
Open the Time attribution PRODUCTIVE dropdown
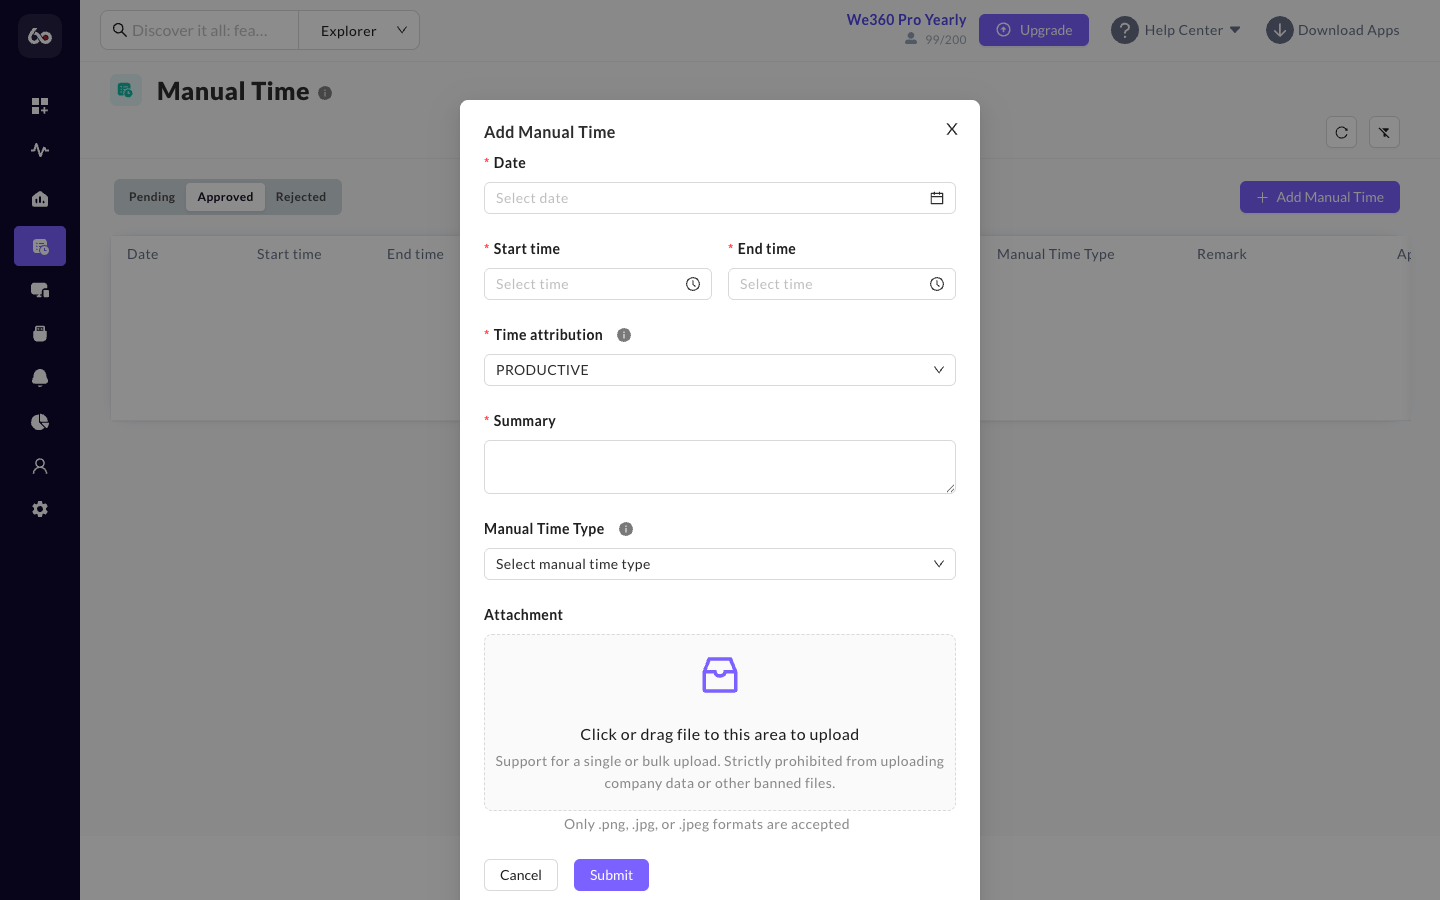pos(720,370)
